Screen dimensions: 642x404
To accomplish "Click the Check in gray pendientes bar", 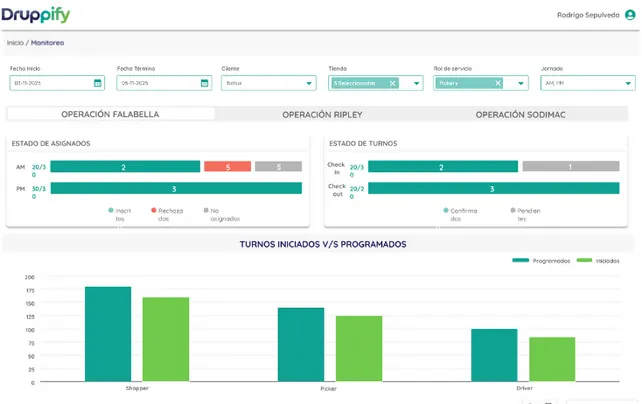I will 571,166.
